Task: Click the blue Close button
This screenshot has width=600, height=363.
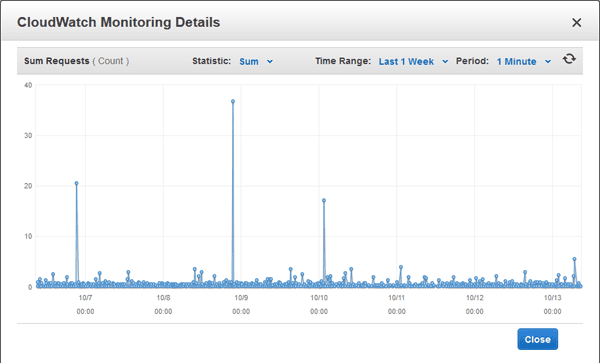Action: click(x=538, y=339)
